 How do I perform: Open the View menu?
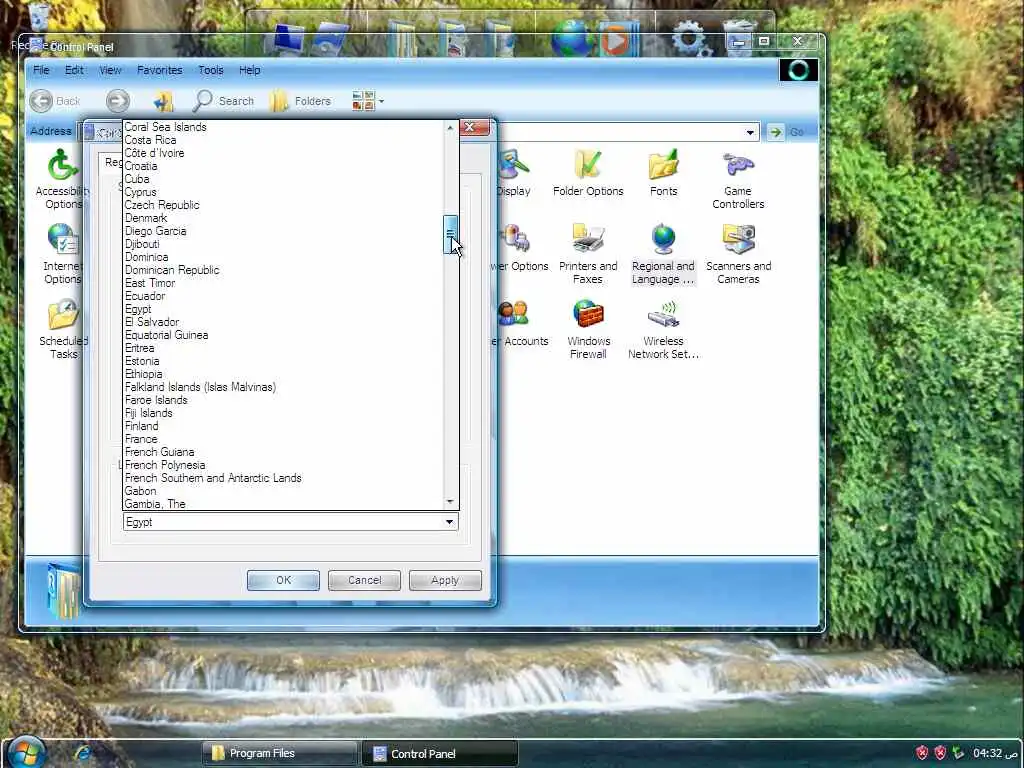110,70
